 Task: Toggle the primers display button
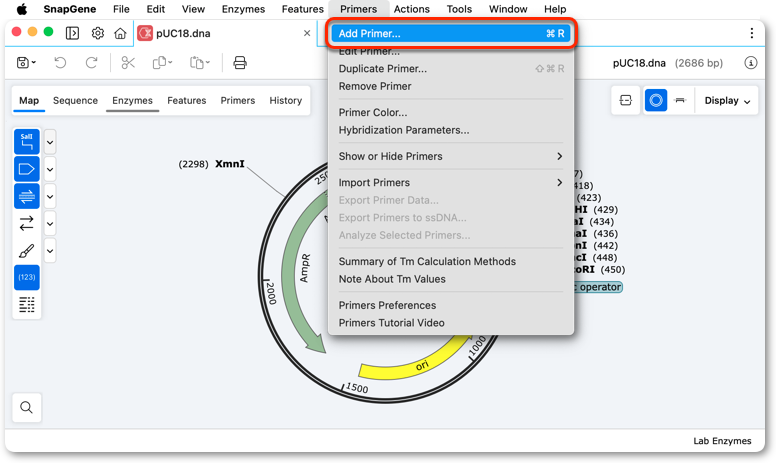[x=27, y=196]
